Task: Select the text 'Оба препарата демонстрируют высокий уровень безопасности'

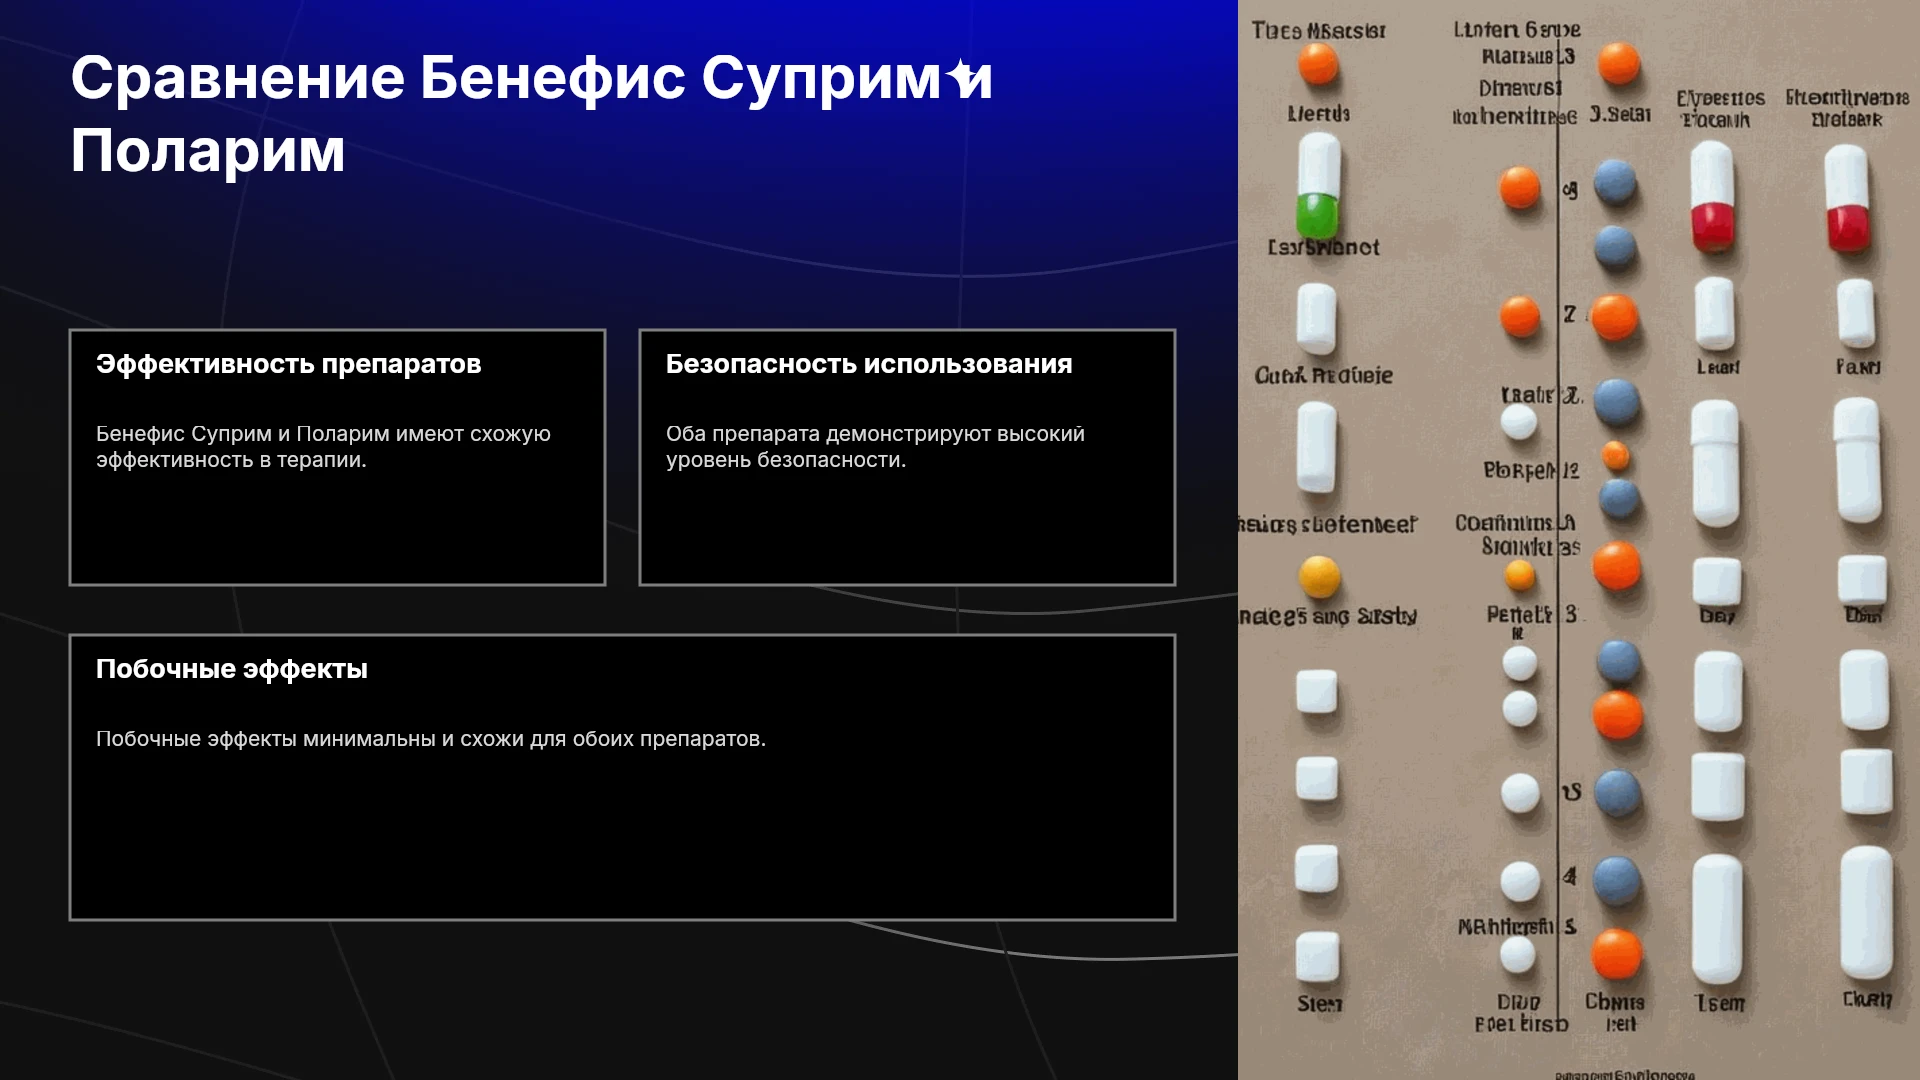Action: (x=875, y=447)
